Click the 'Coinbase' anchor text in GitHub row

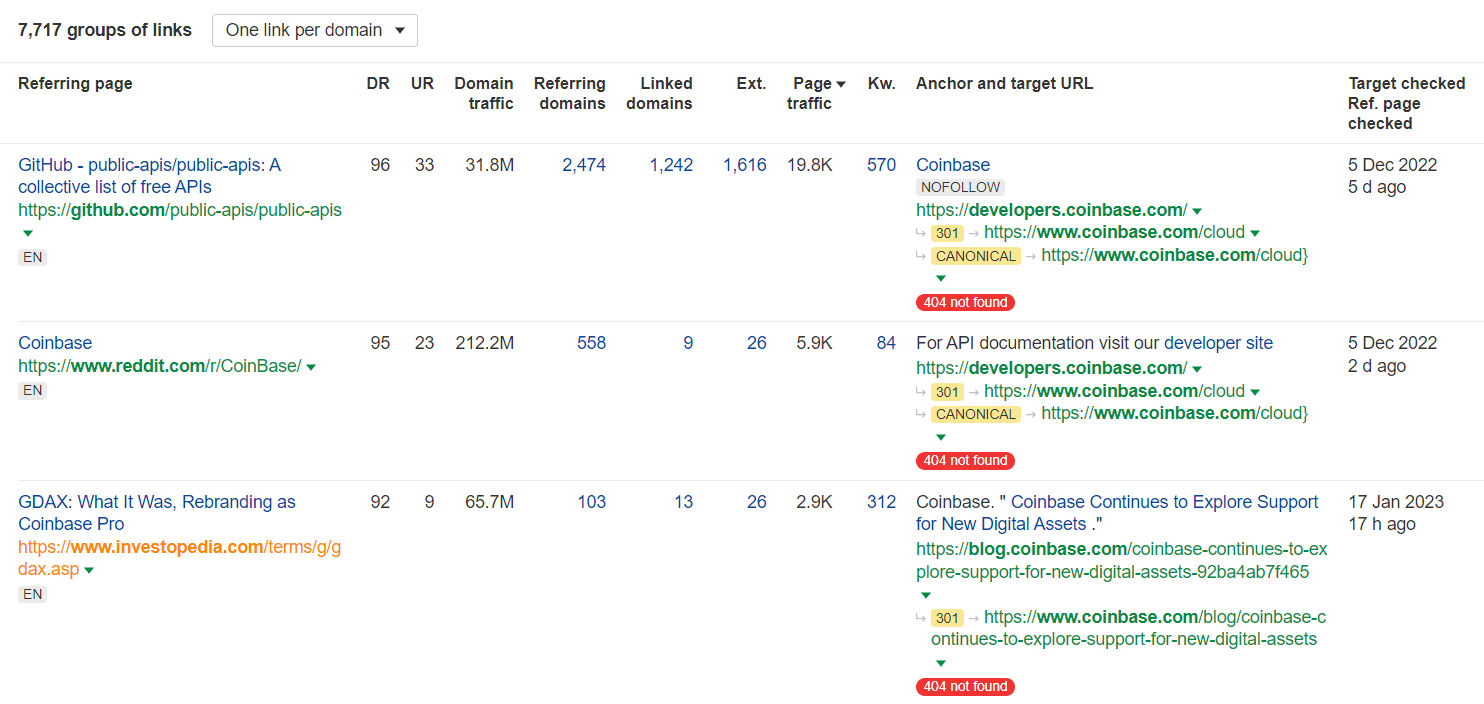[953, 165]
